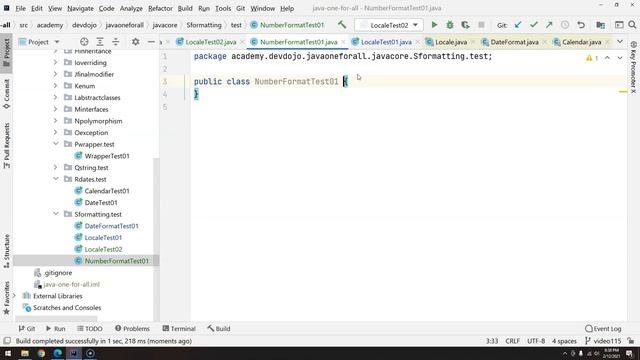This screenshot has height=360, width=640.
Task: Expand the Npolymorphism folder
Action: (56, 121)
